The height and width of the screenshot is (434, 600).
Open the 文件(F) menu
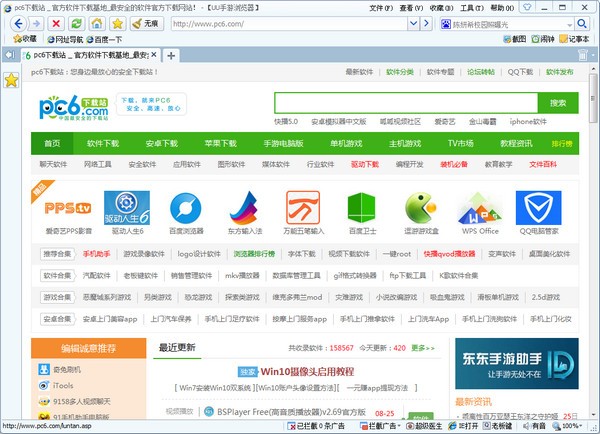381,8
